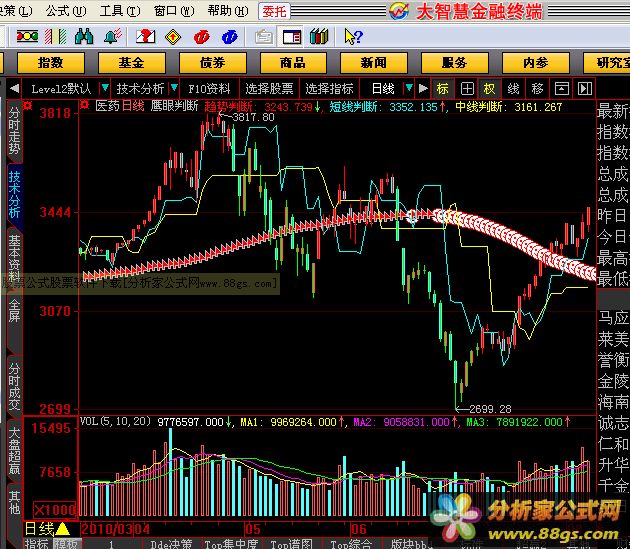Select 技术分析 in the chart toolbar
The image size is (630, 549).
140,88
